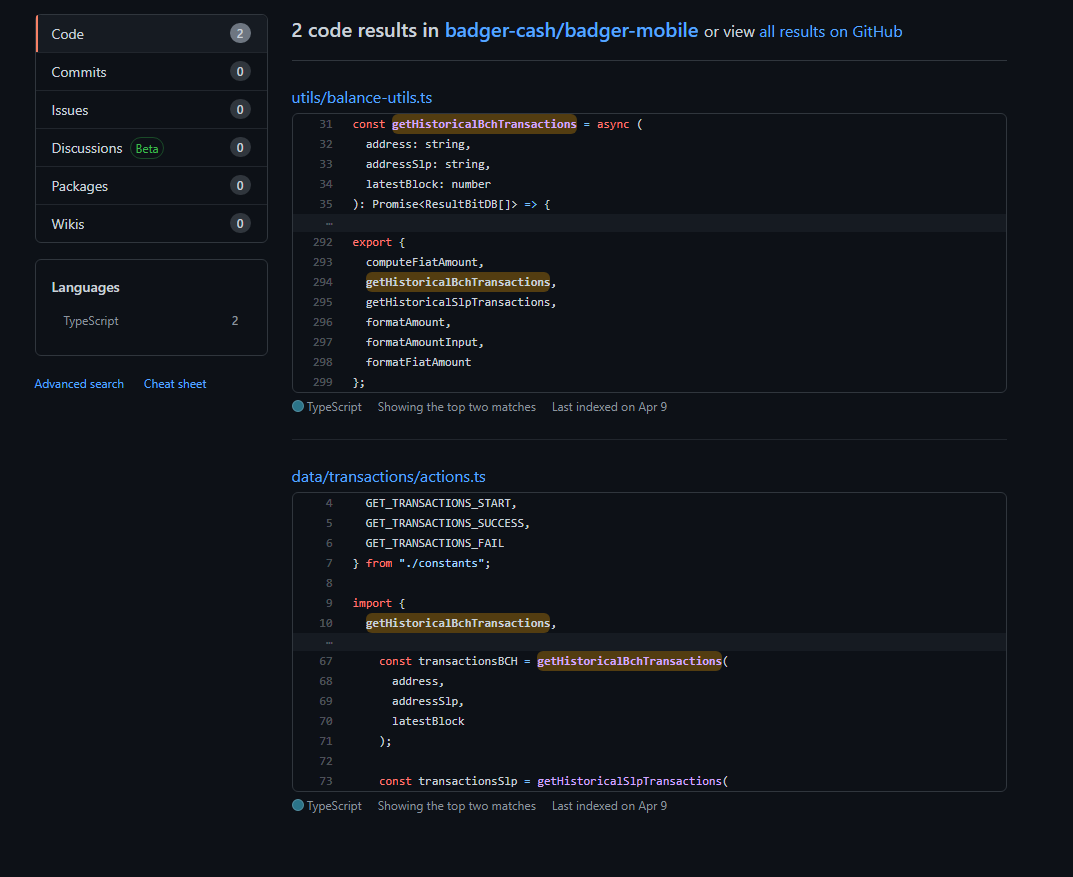Select the Commits results filter
The height and width of the screenshot is (877, 1073).
point(151,72)
